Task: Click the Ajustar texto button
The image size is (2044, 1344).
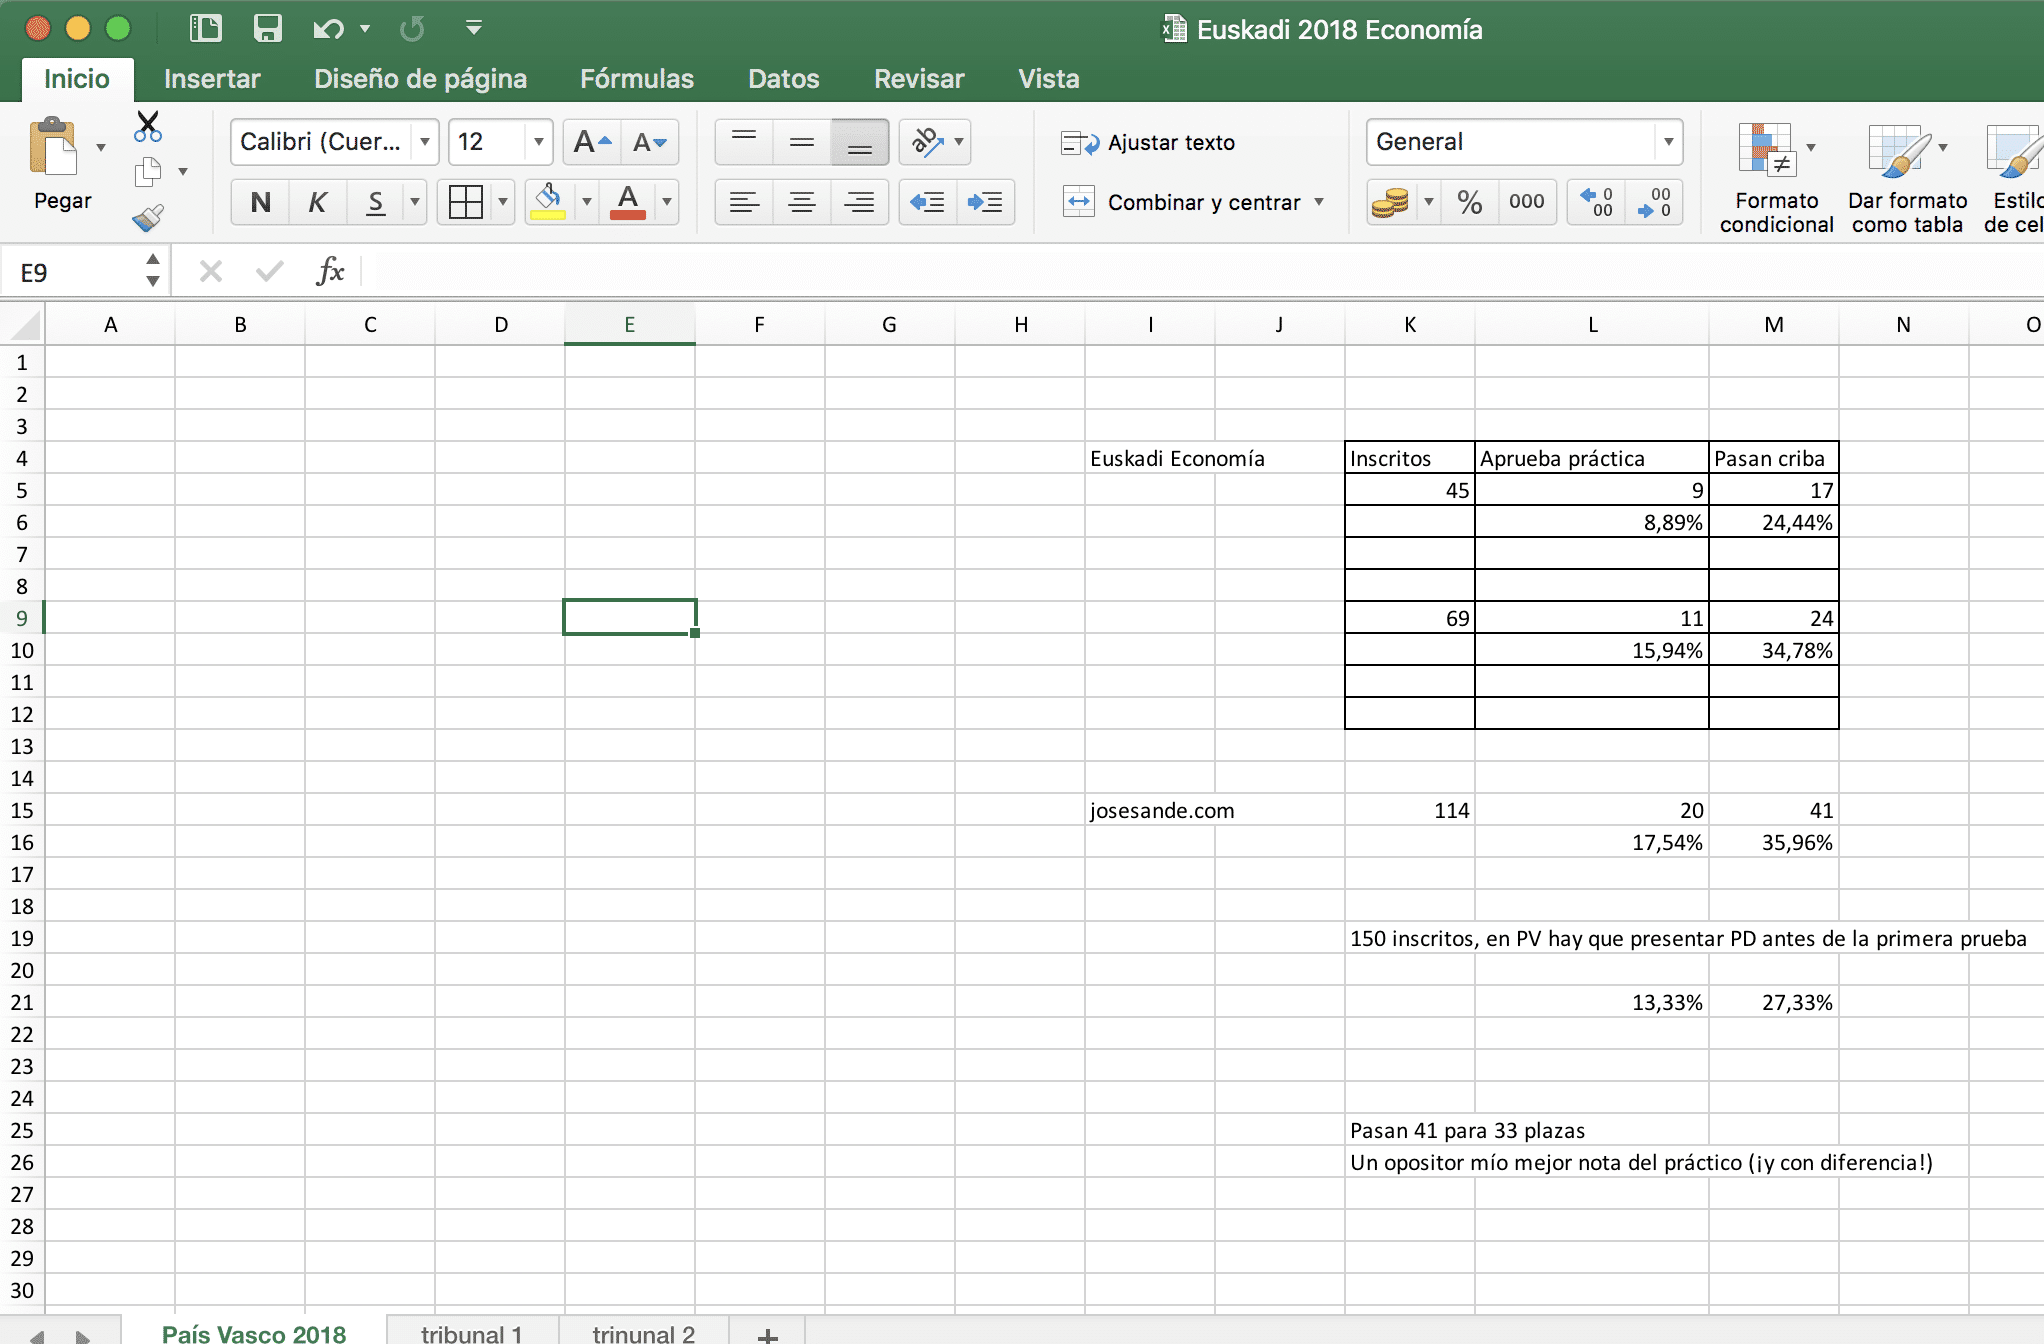Action: coord(1148,143)
